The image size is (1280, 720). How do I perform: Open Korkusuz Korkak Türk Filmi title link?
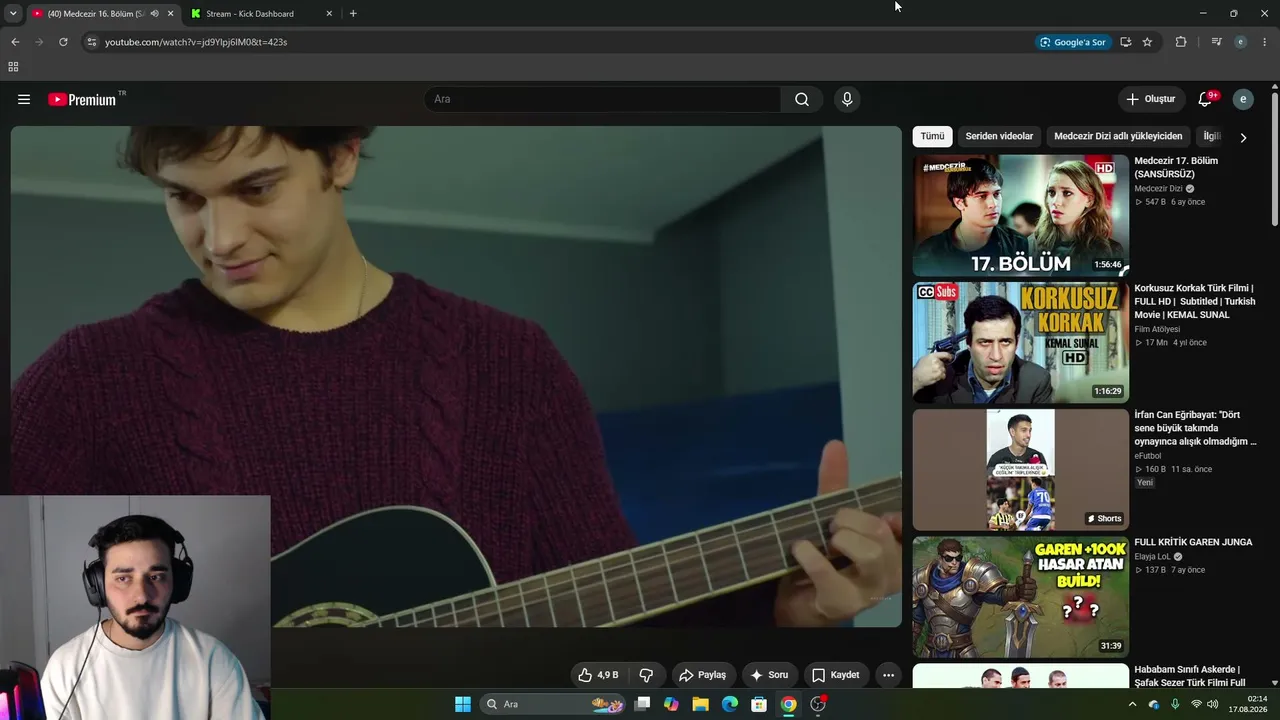click(x=1194, y=301)
